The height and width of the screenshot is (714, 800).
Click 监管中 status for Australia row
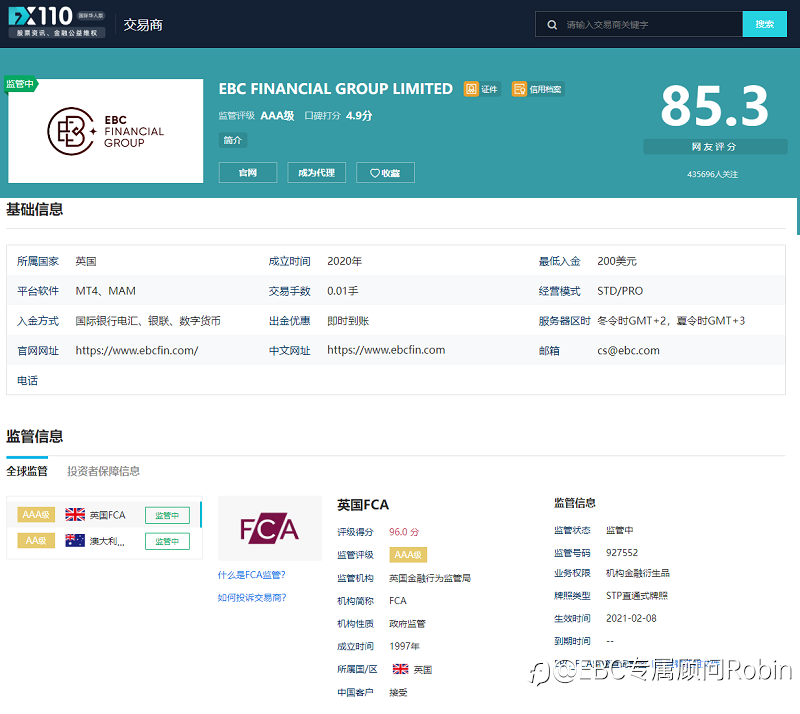tap(167, 541)
